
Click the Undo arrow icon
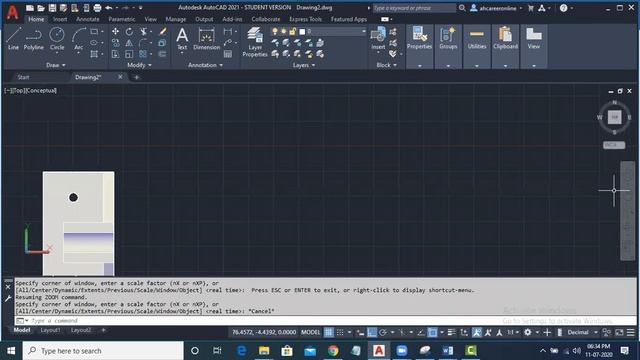tap(109, 8)
